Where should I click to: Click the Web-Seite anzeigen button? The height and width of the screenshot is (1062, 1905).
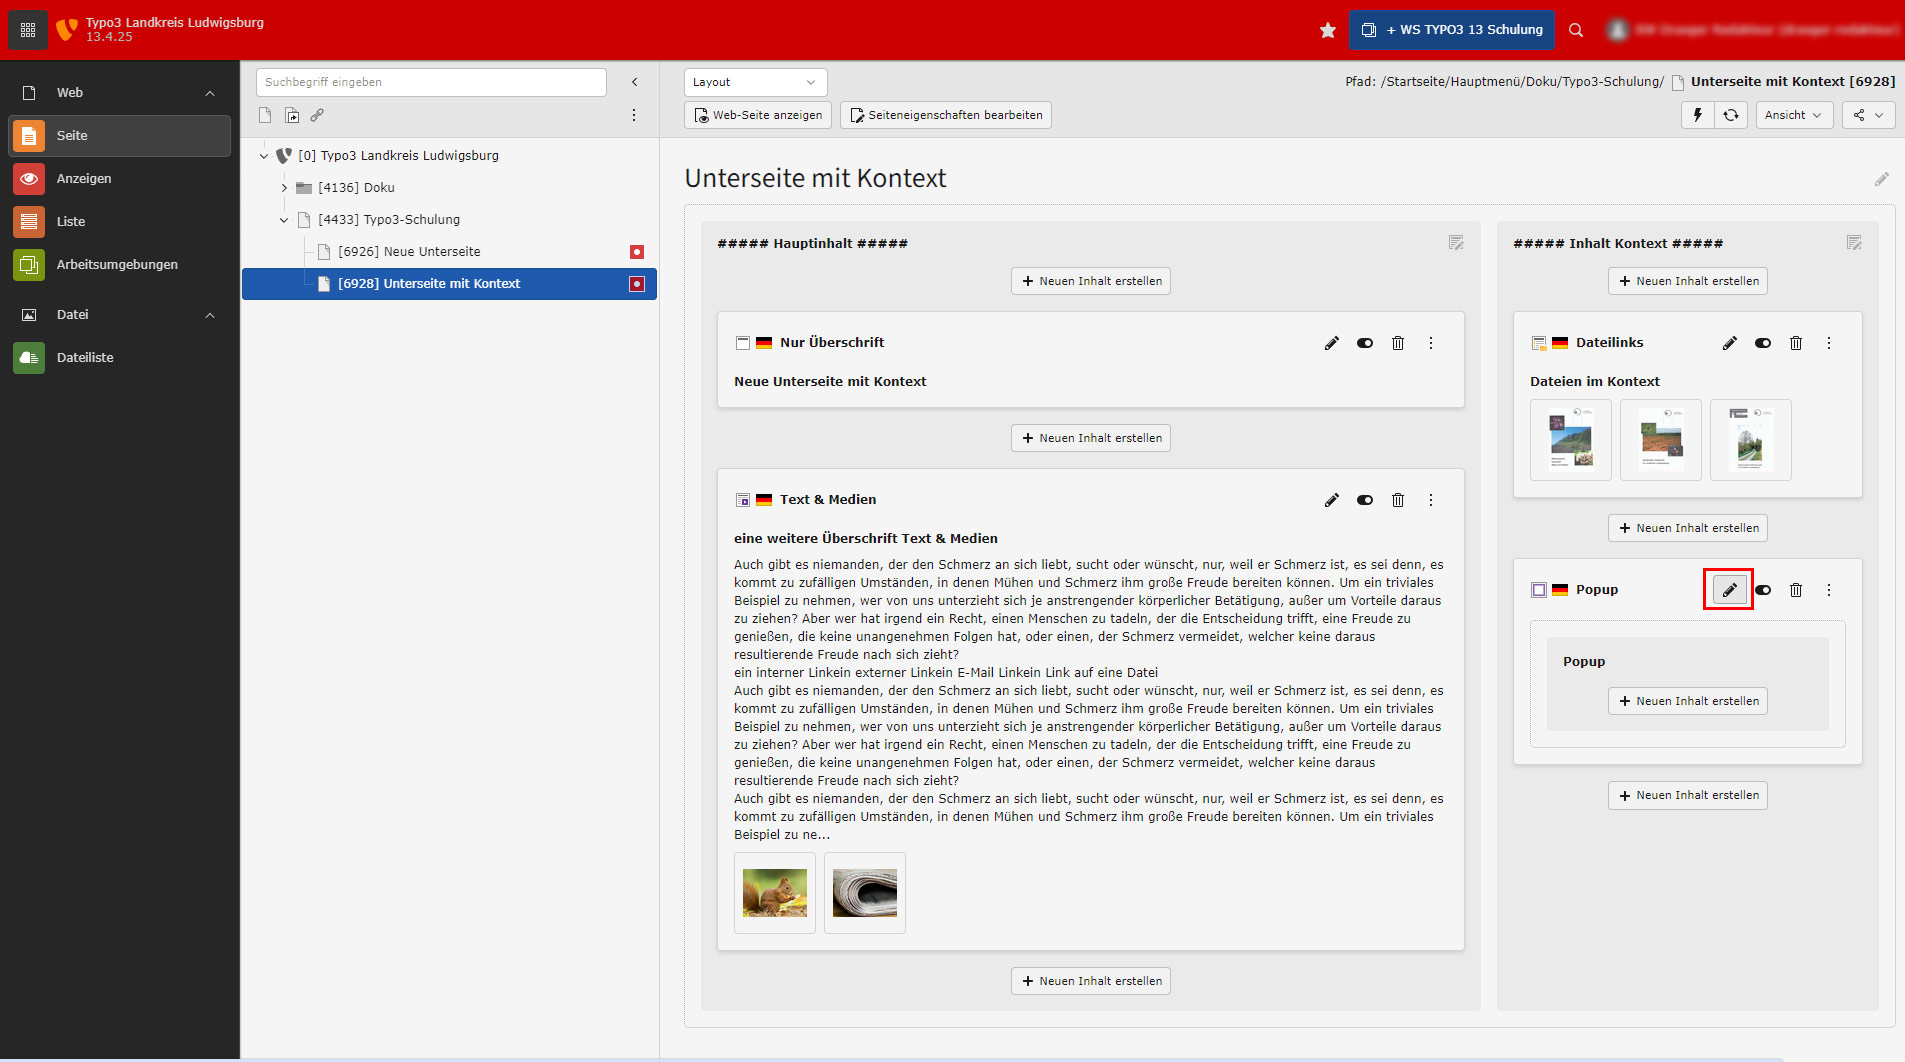[x=757, y=115]
